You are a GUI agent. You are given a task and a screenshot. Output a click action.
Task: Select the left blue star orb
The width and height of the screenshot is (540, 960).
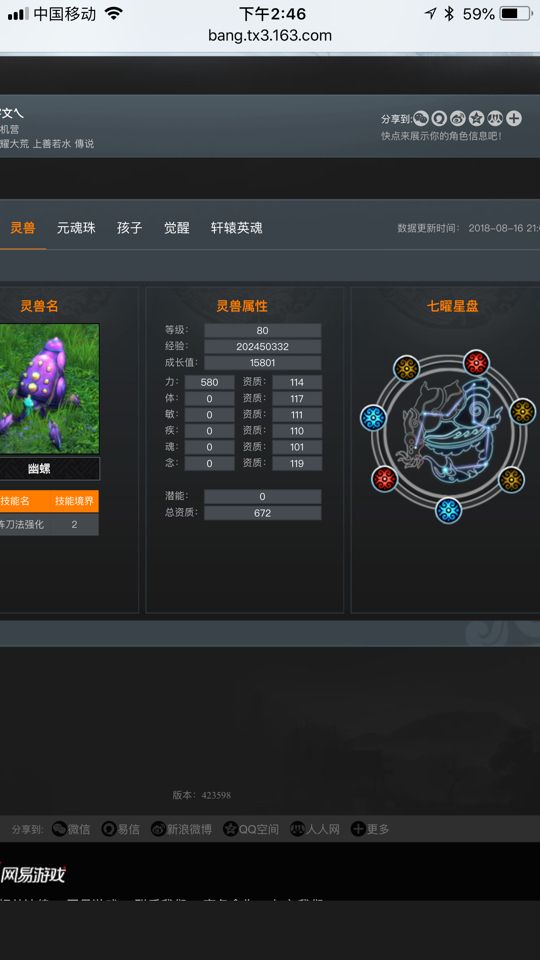click(373, 418)
